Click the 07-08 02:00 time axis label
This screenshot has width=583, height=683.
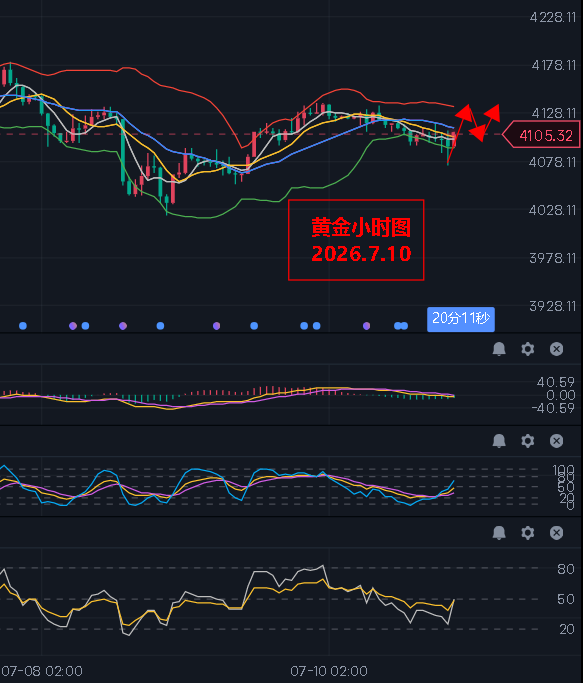42,671
